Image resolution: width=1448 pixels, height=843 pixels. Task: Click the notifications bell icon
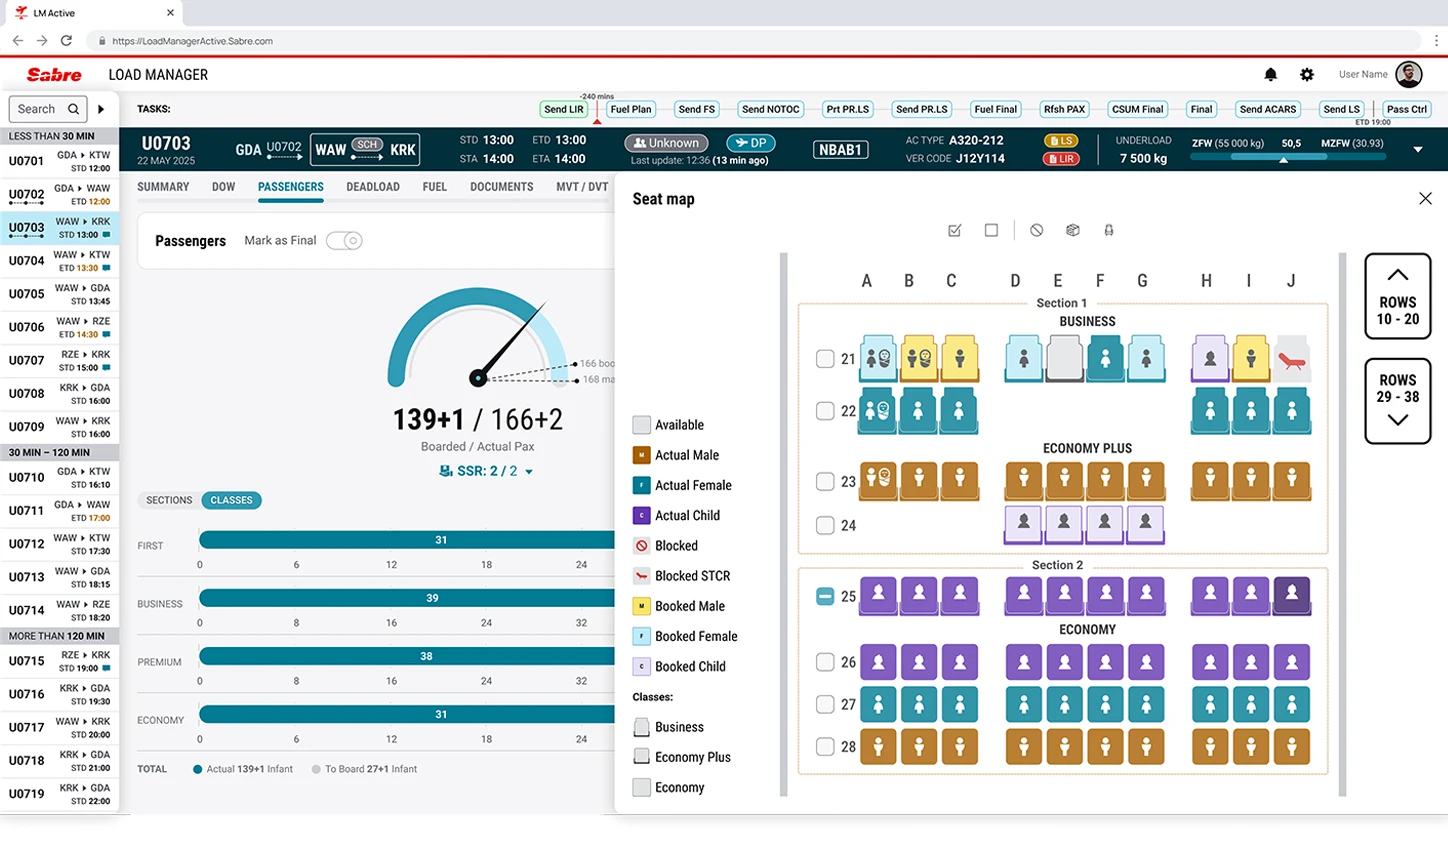point(1270,75)
